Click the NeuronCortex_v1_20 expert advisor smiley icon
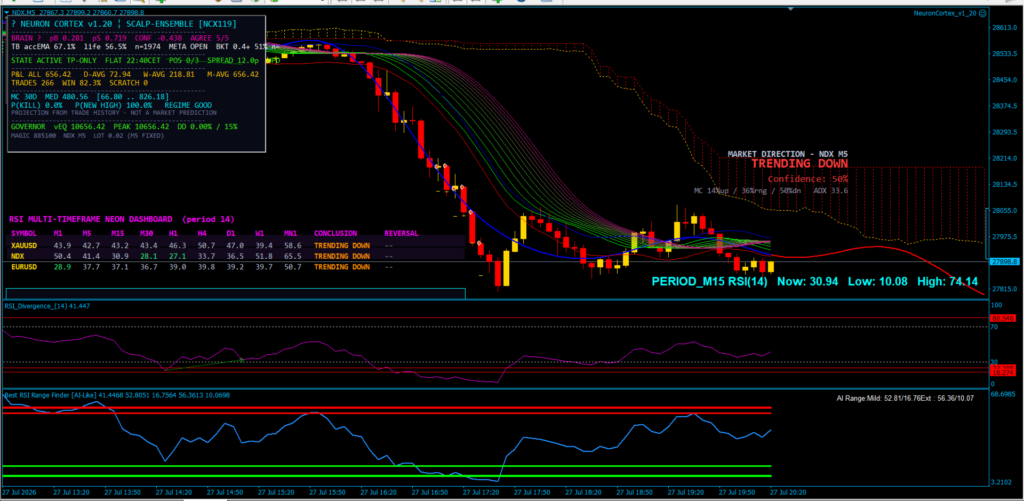 click(982, 13)
